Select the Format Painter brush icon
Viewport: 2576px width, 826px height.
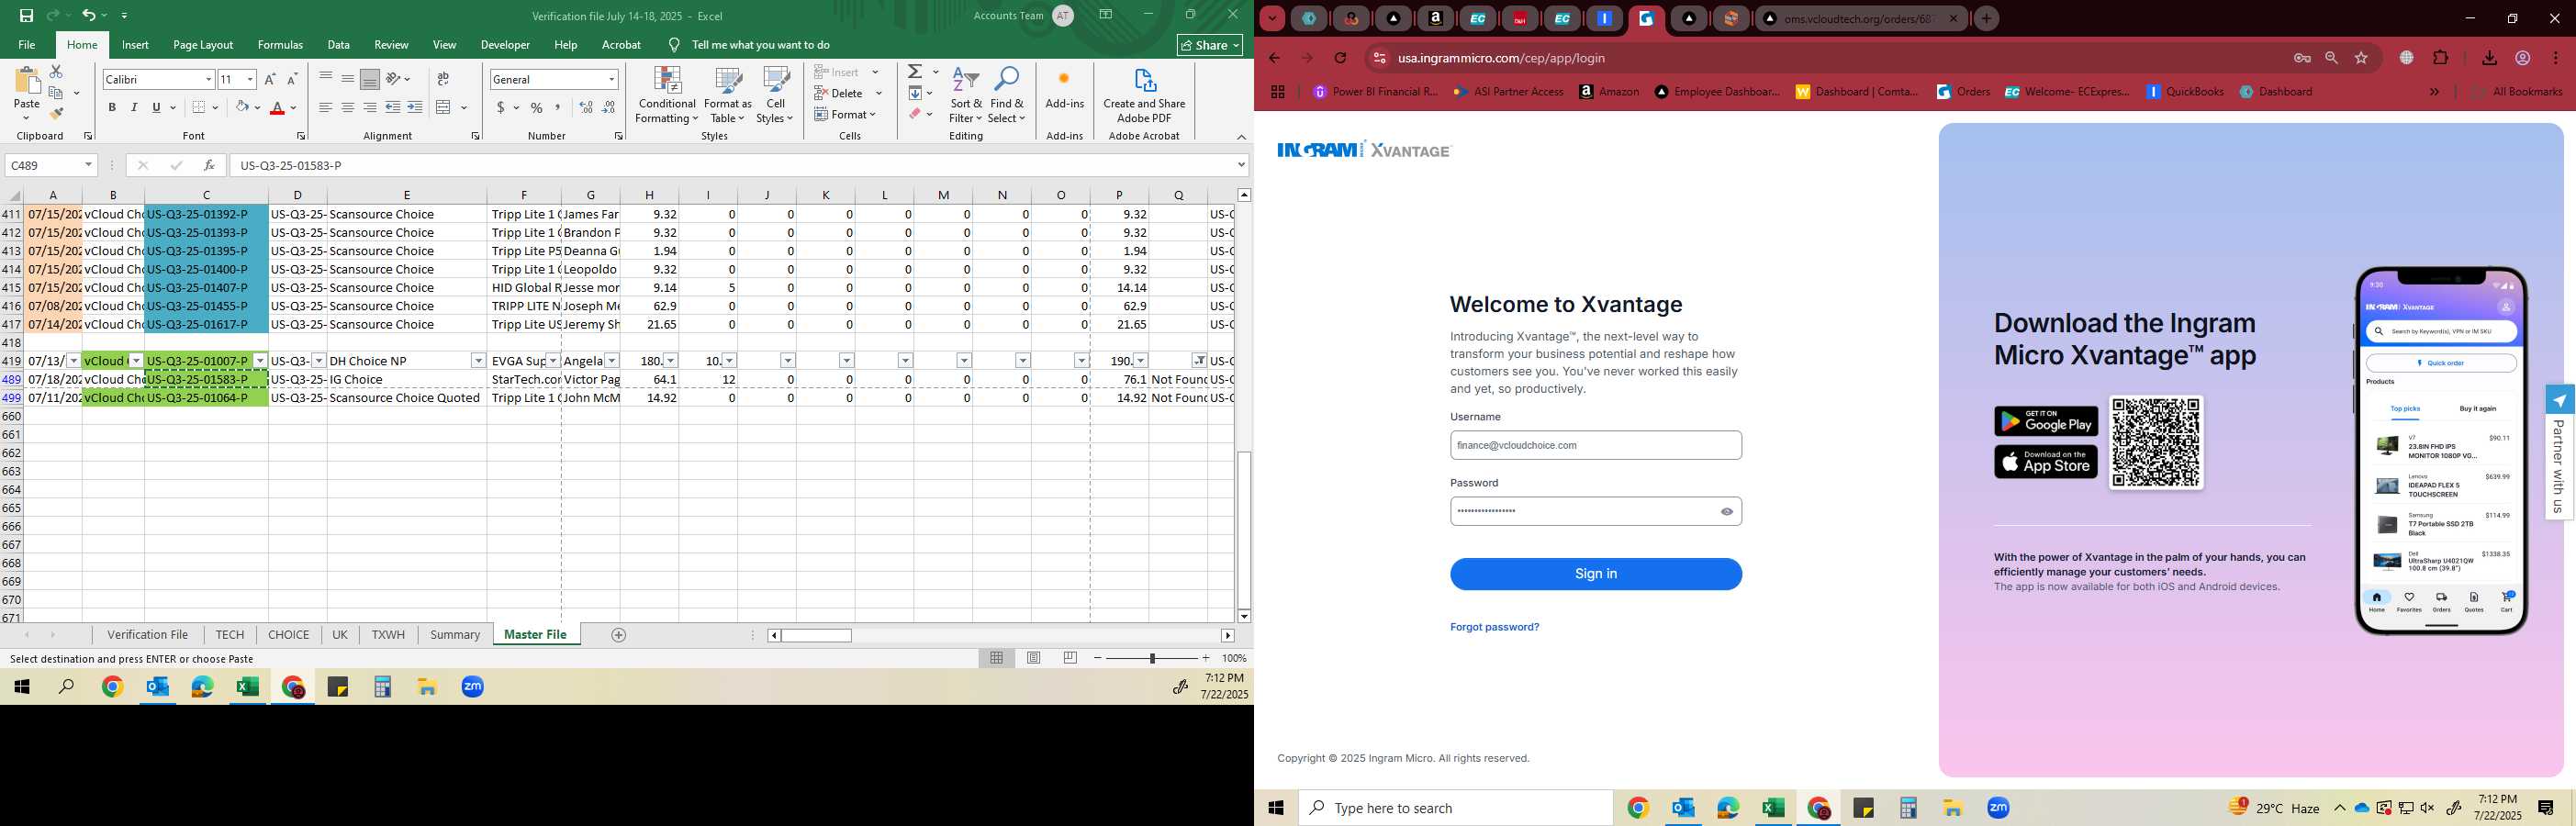(56, 113)
